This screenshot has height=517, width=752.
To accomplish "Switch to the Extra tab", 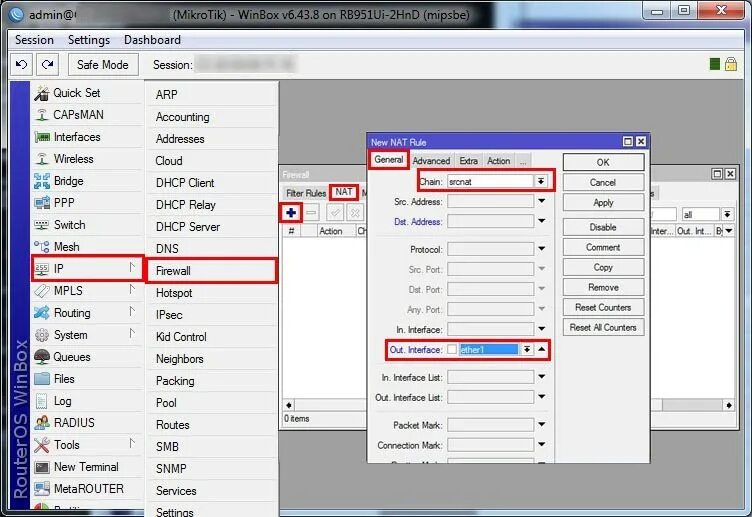I will pos(468,161).
